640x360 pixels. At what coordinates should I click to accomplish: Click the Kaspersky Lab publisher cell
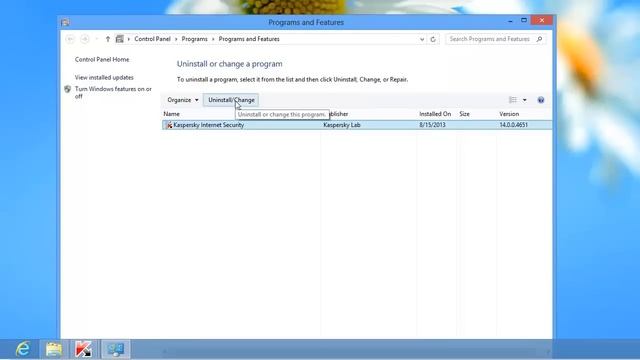coord(342,125)
